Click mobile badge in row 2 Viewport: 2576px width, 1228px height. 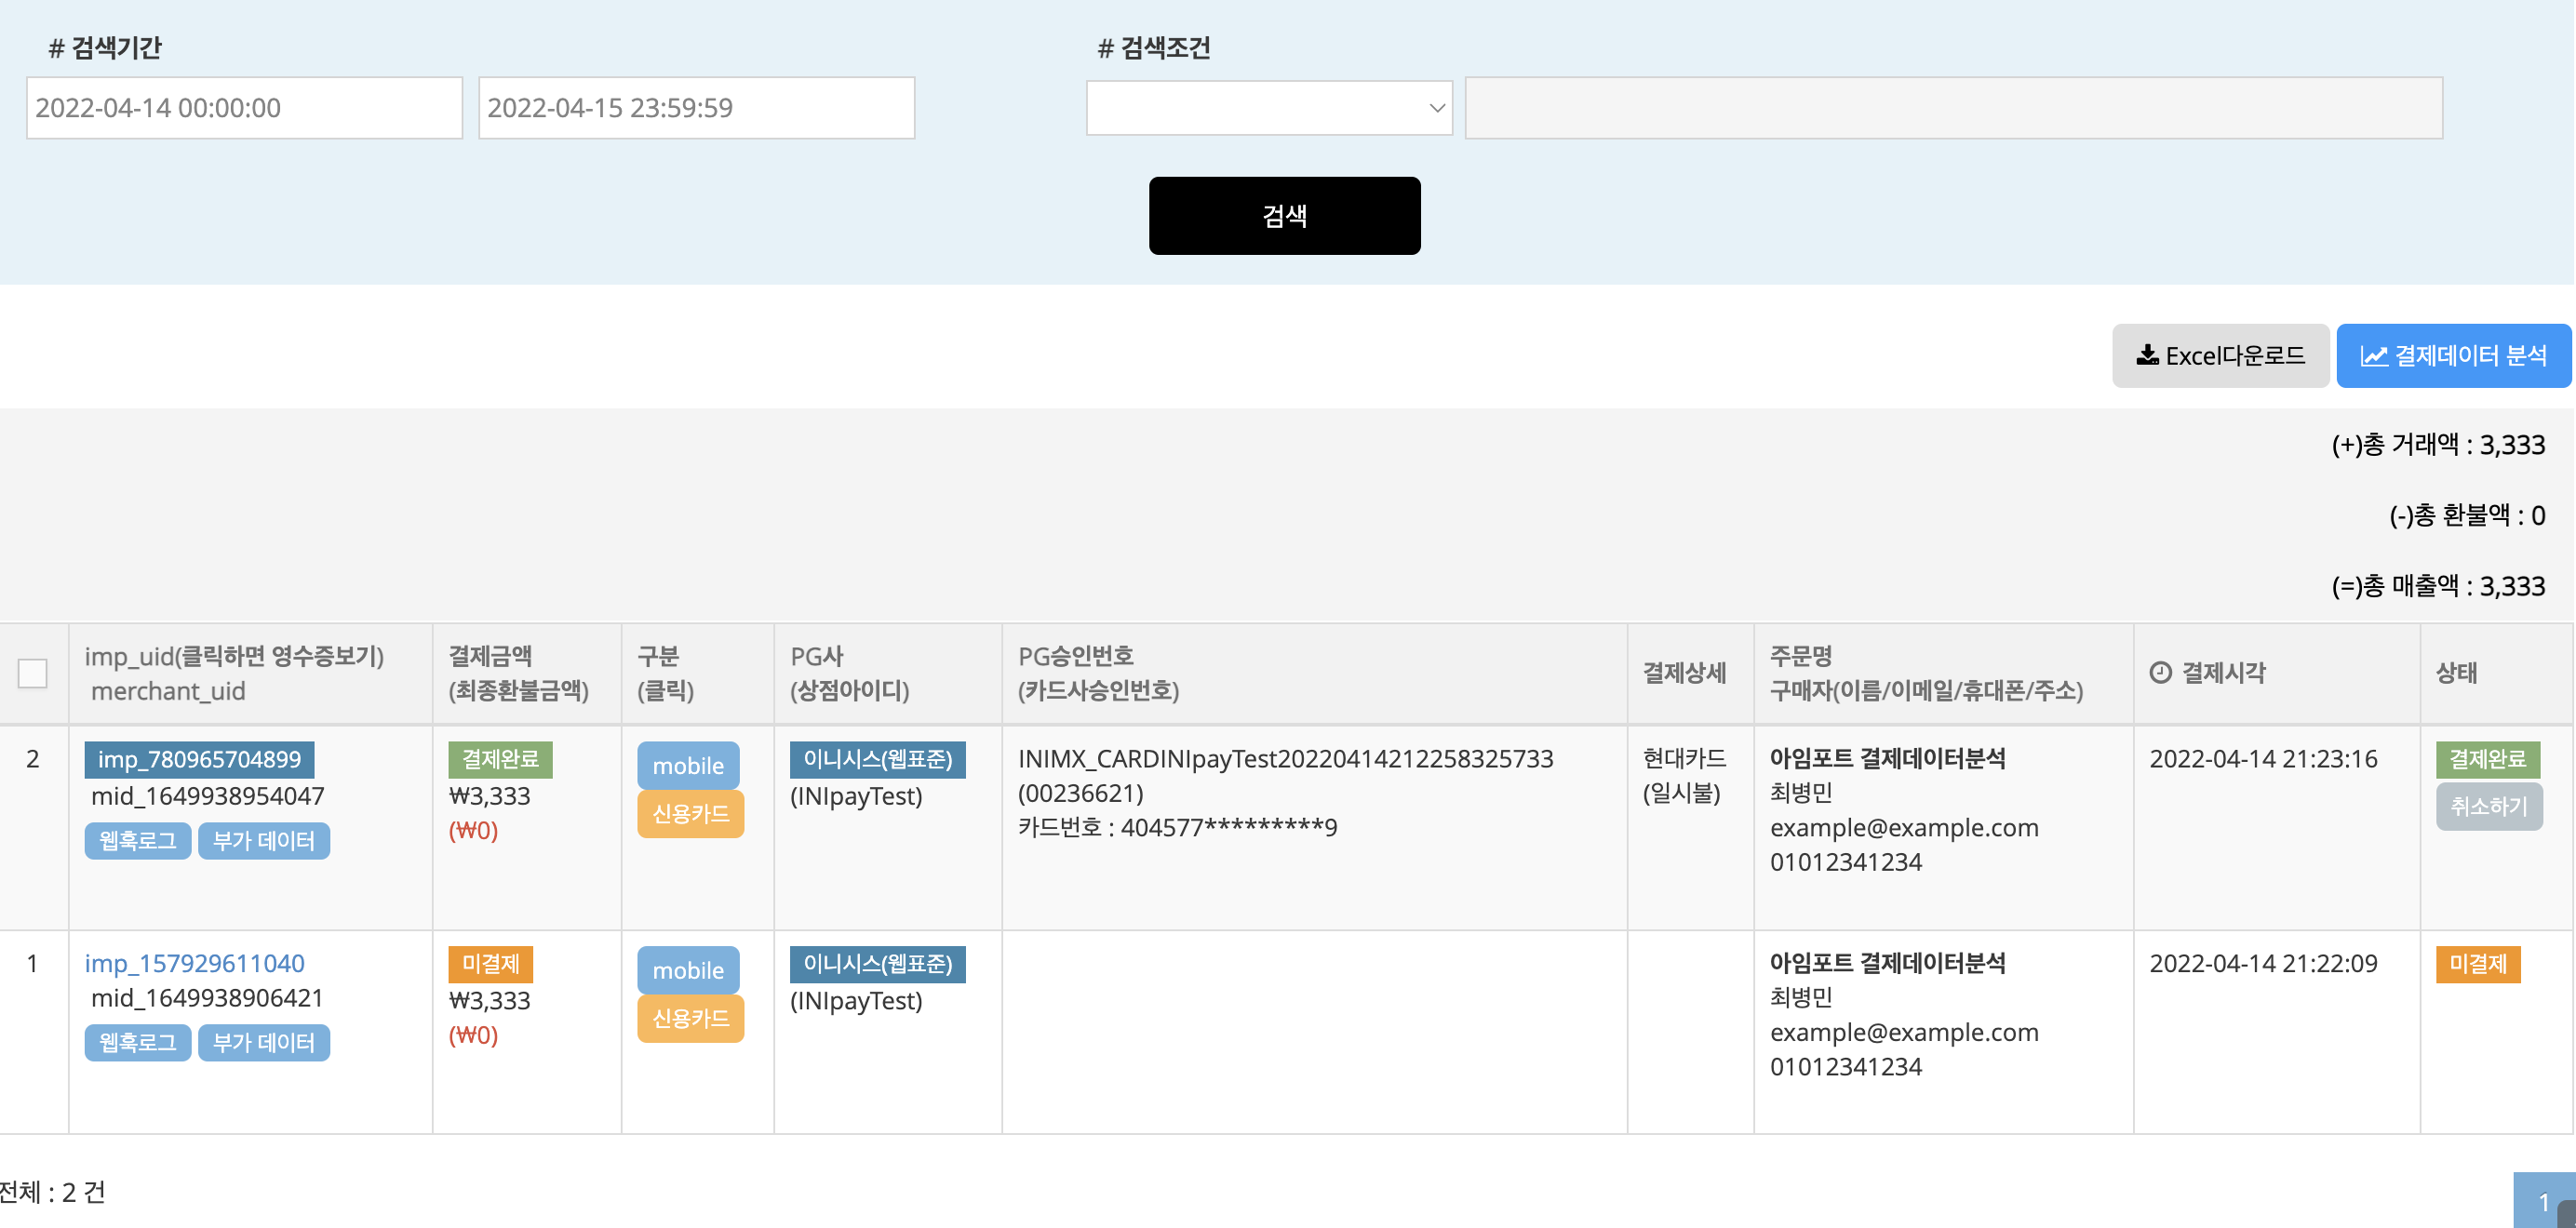[x=687, y=765]
